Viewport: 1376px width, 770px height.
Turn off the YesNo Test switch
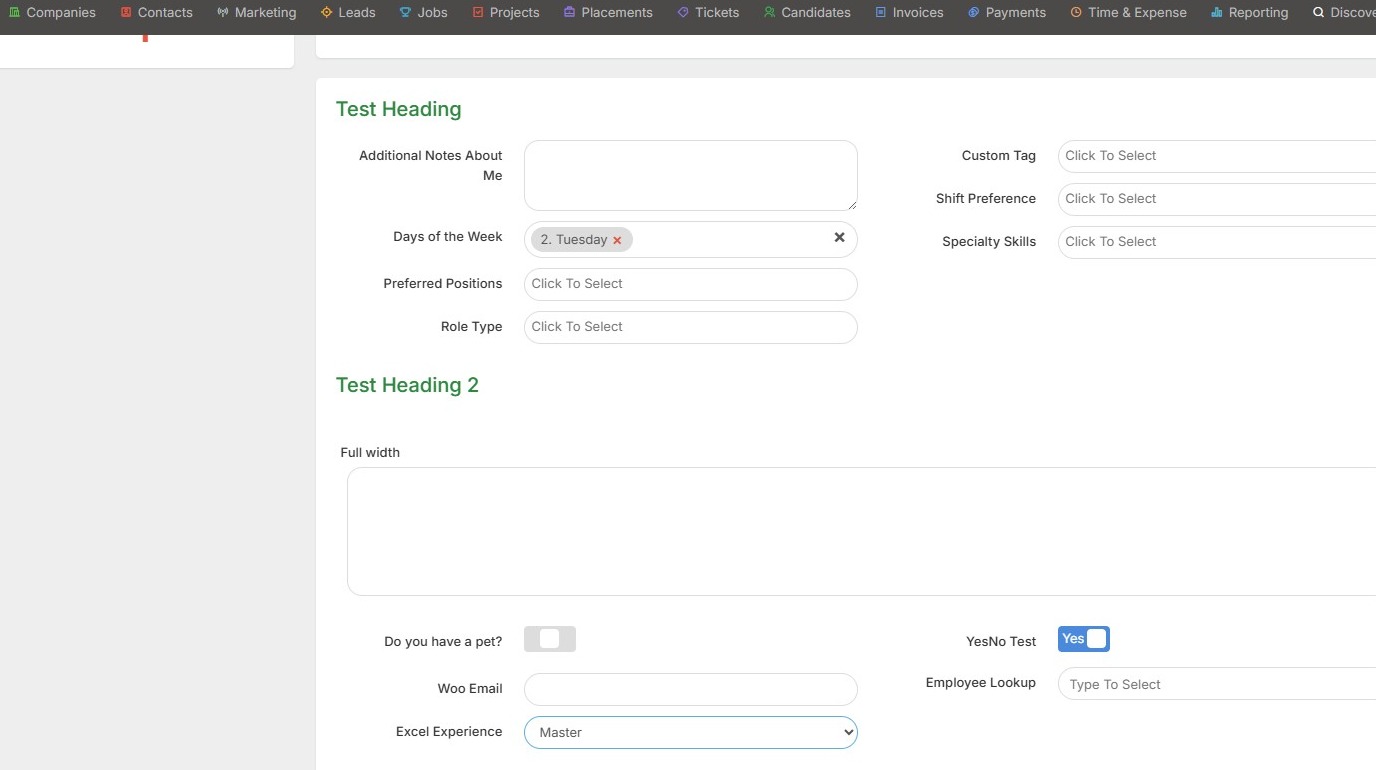tap(1084, 639)
